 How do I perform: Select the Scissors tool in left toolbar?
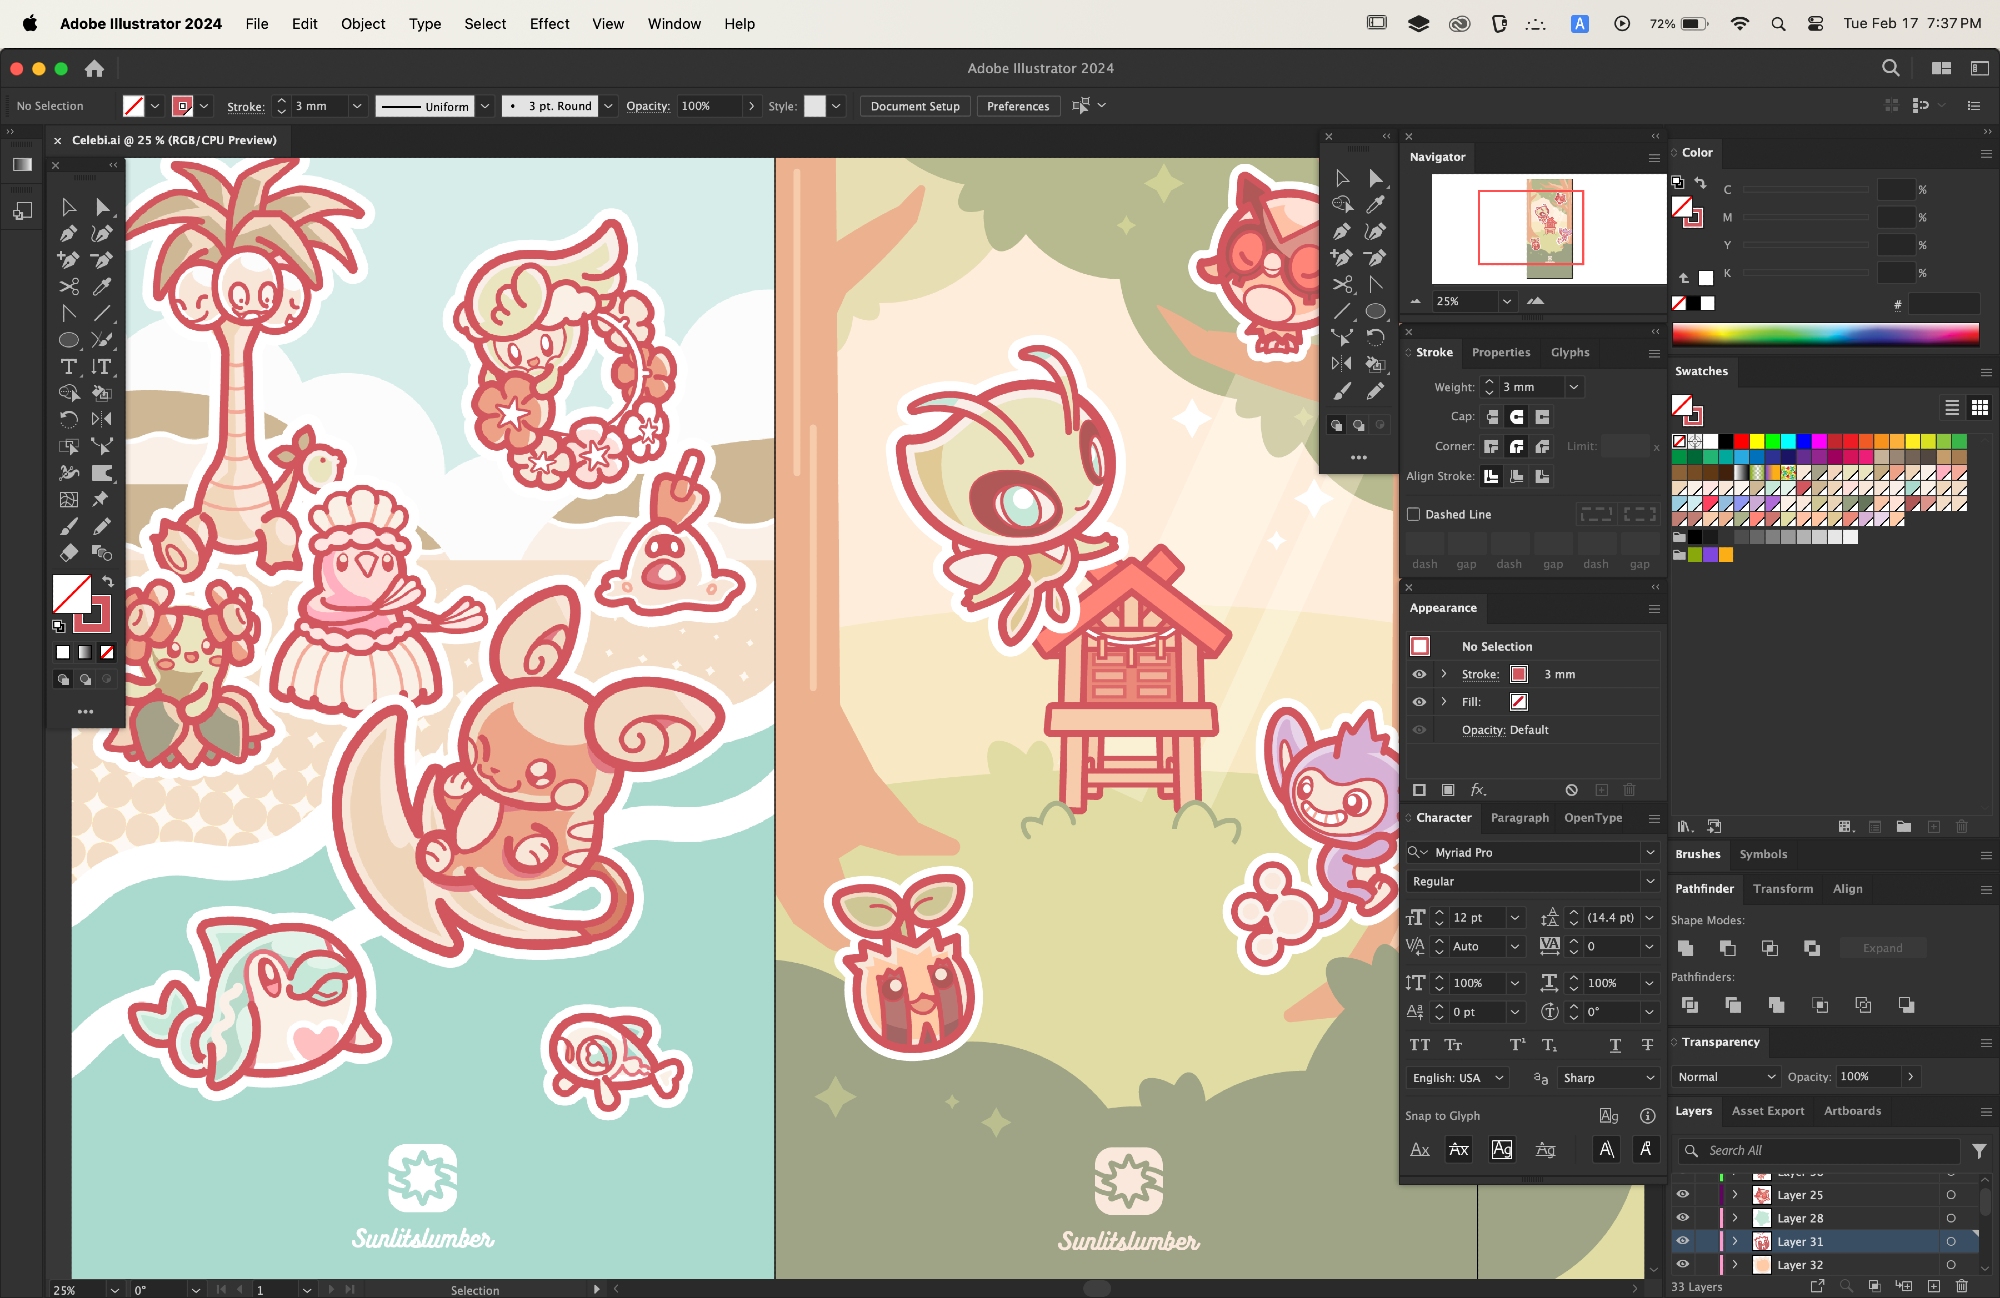coord(68,287)
